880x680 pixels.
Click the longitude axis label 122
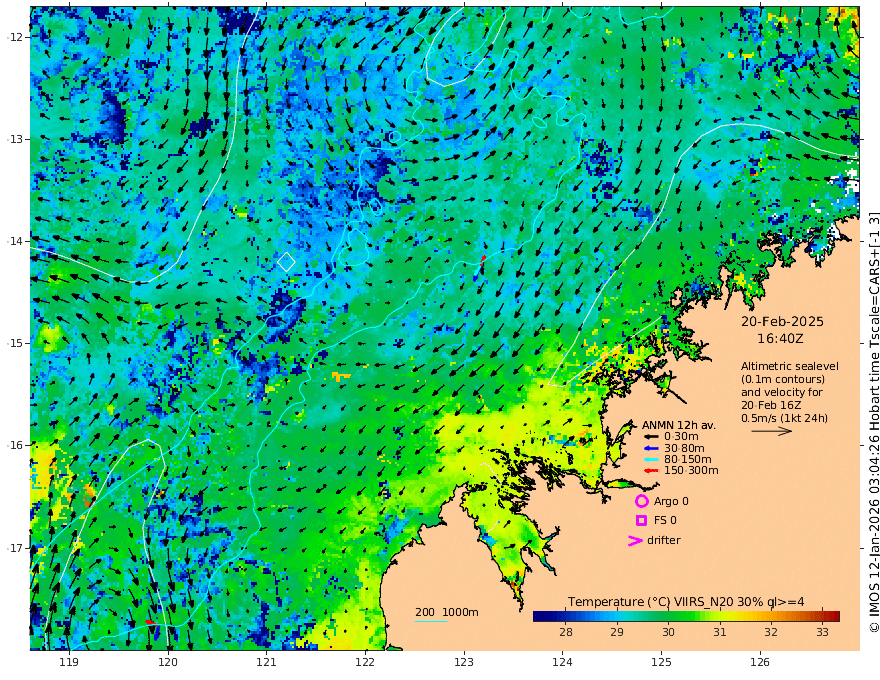(365, 662)
